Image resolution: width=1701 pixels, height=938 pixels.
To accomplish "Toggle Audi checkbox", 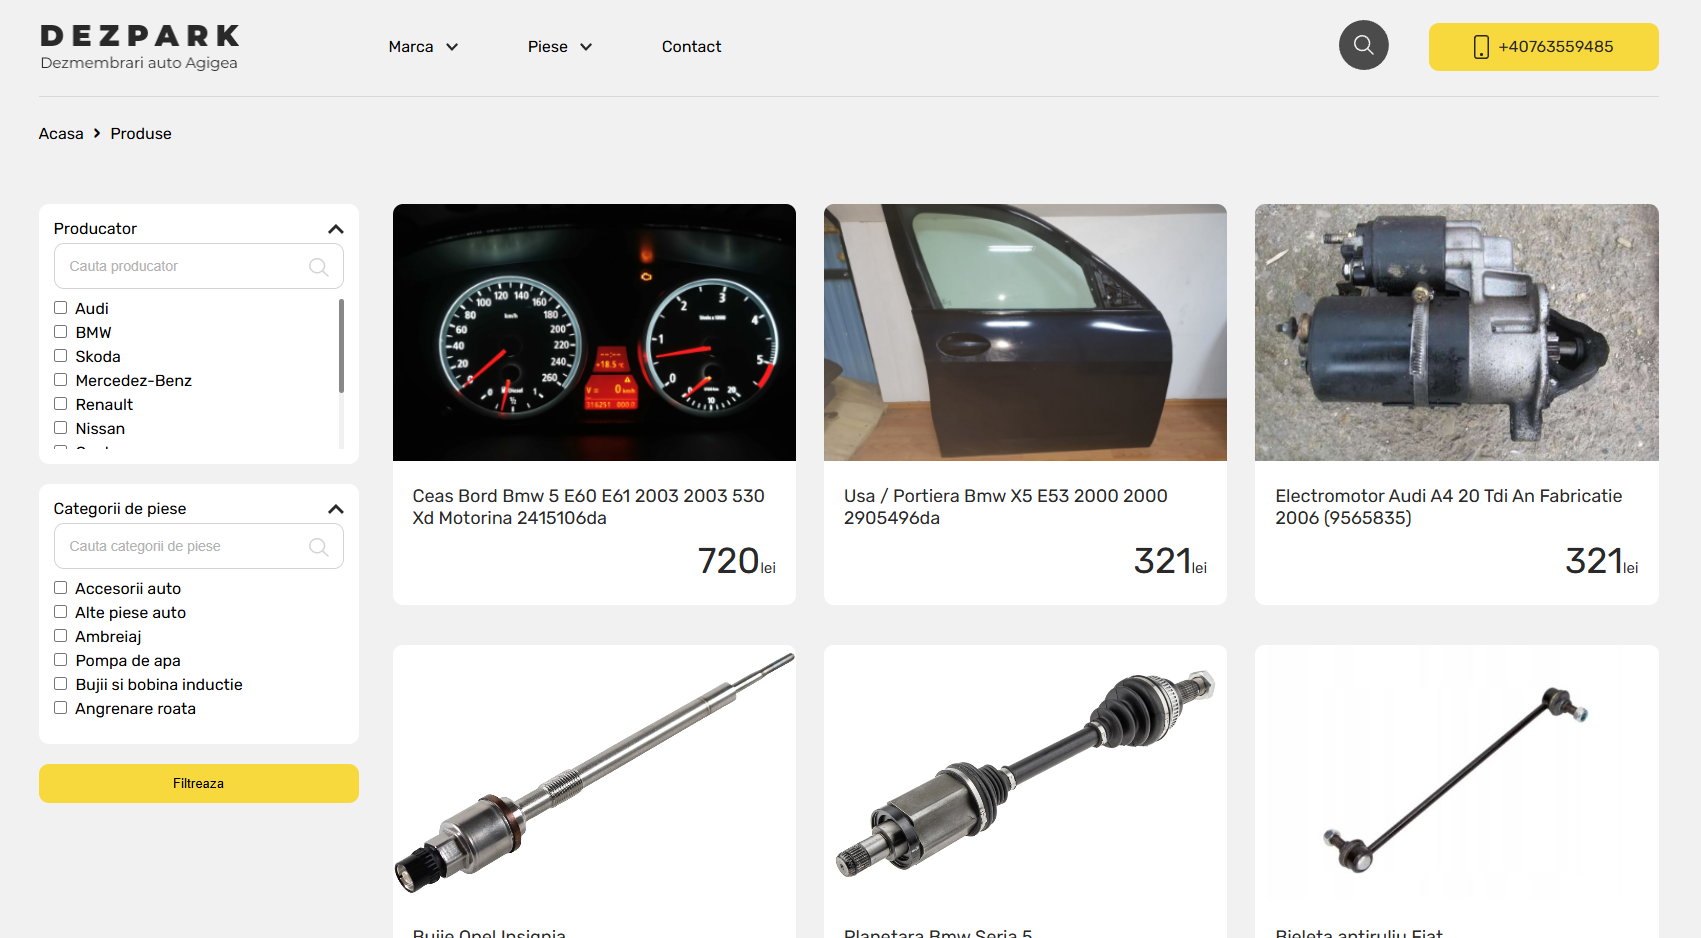I will (61, 308).
